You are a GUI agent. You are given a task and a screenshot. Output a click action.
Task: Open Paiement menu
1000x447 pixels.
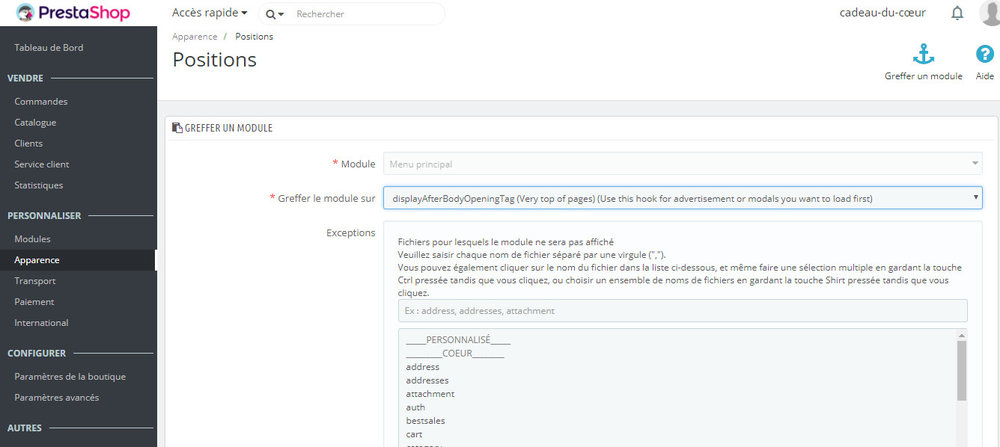(34, 302)
